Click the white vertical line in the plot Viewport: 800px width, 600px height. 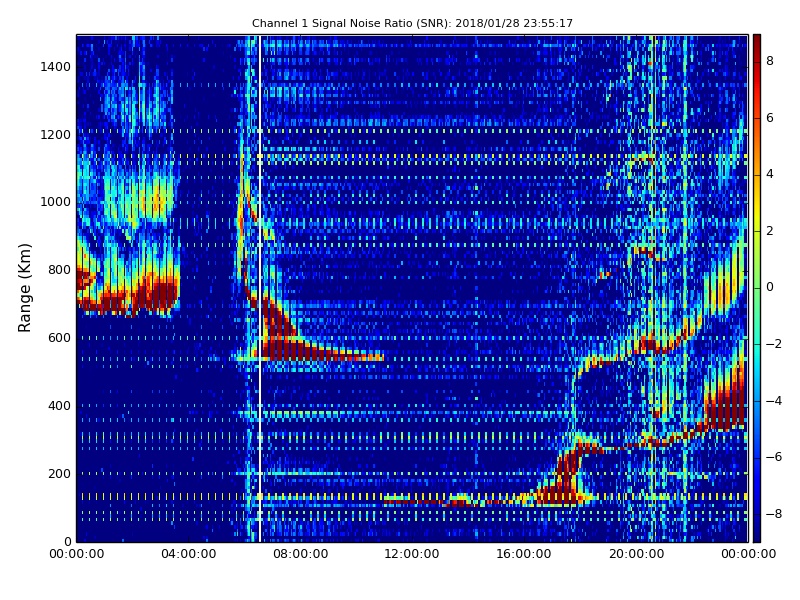coord(260,288)
